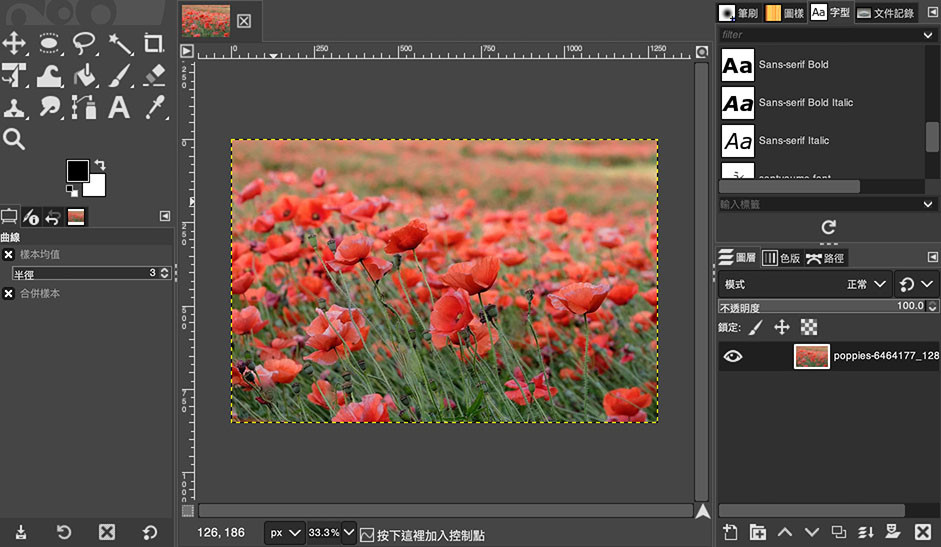Create a new layer with bottom icon
The image size is (941, 547).
(x=730, y=532)
